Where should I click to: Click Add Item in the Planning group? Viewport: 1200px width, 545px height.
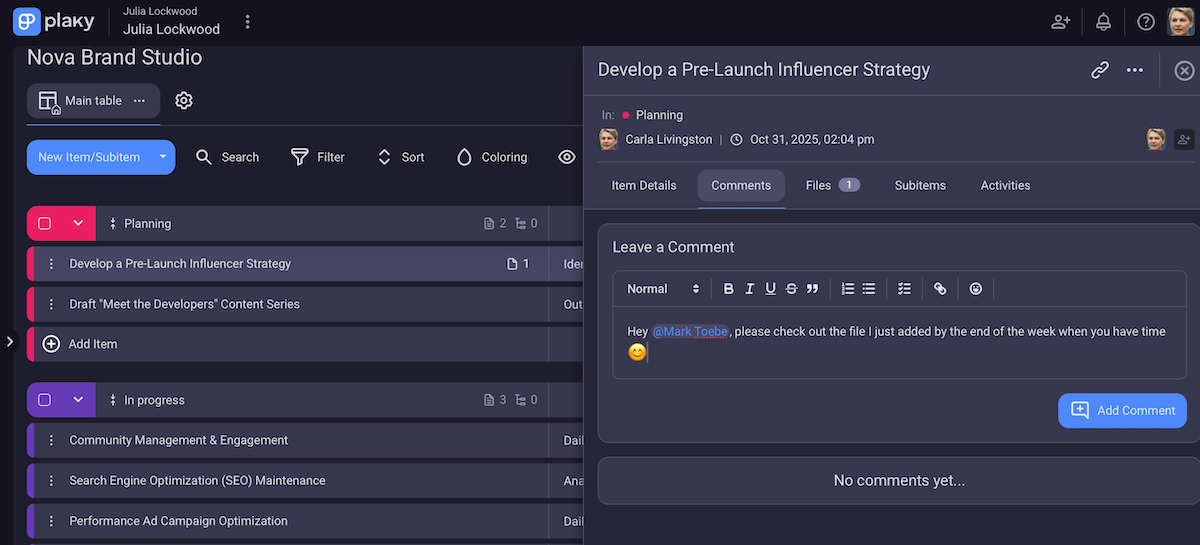tap(92, 344)
